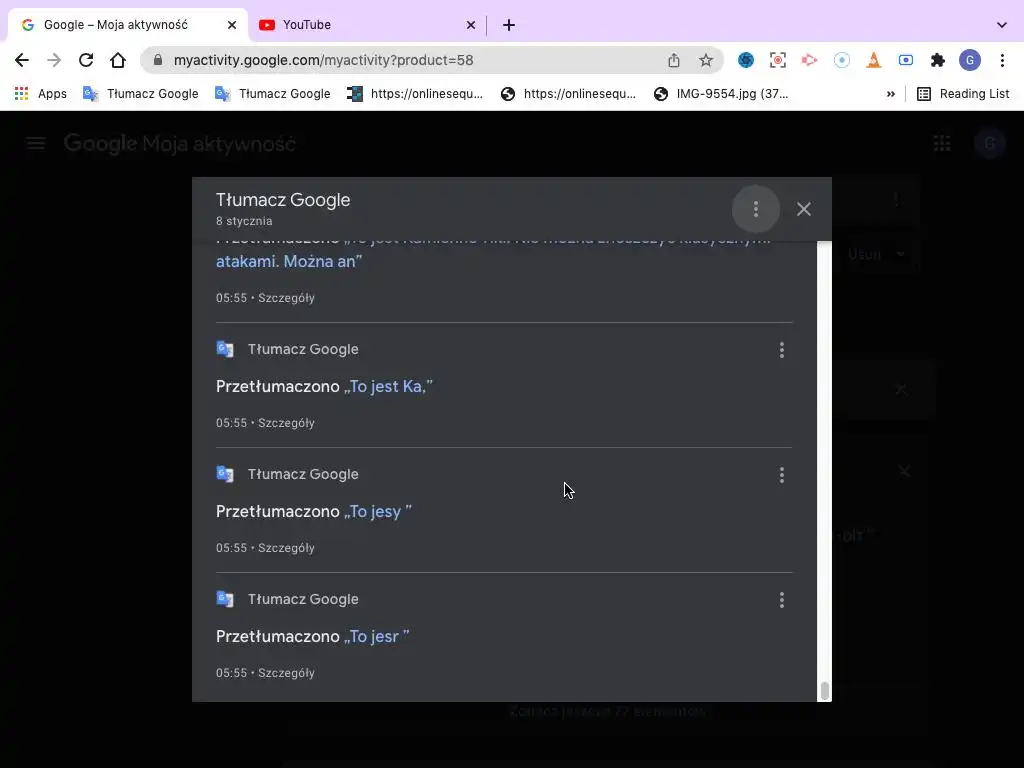Open options for "To jest Ka," entry

click(782, 350)
